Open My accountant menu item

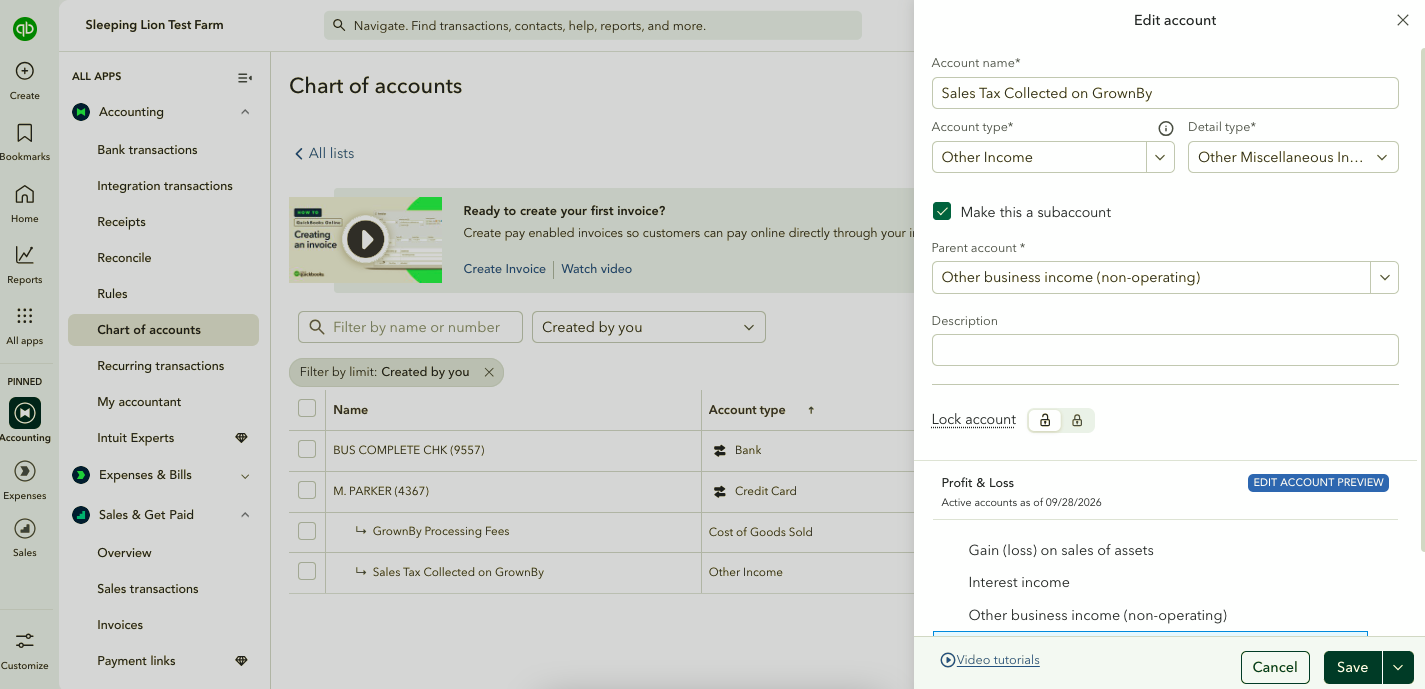139,402
